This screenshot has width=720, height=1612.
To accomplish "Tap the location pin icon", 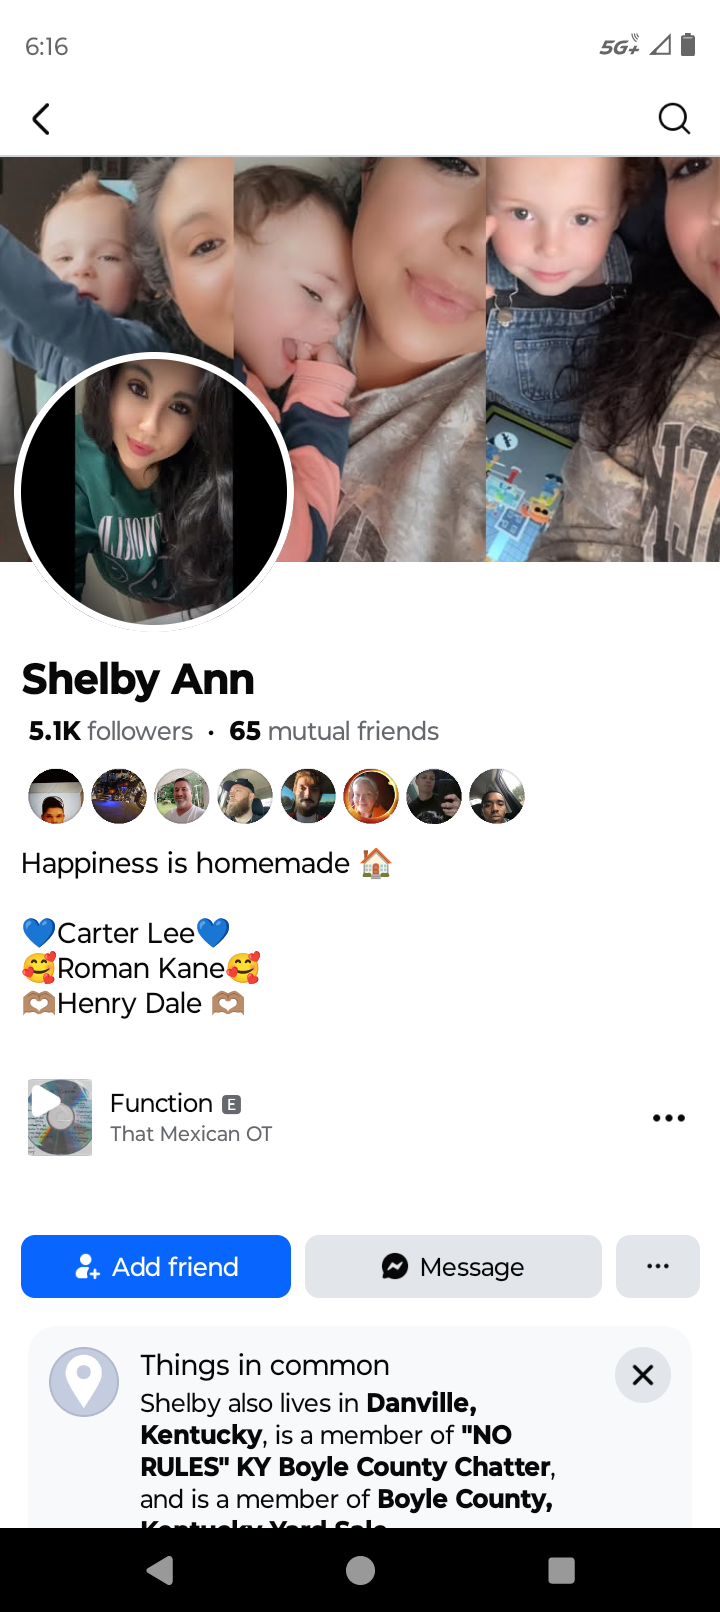I will pos(84,1381).
